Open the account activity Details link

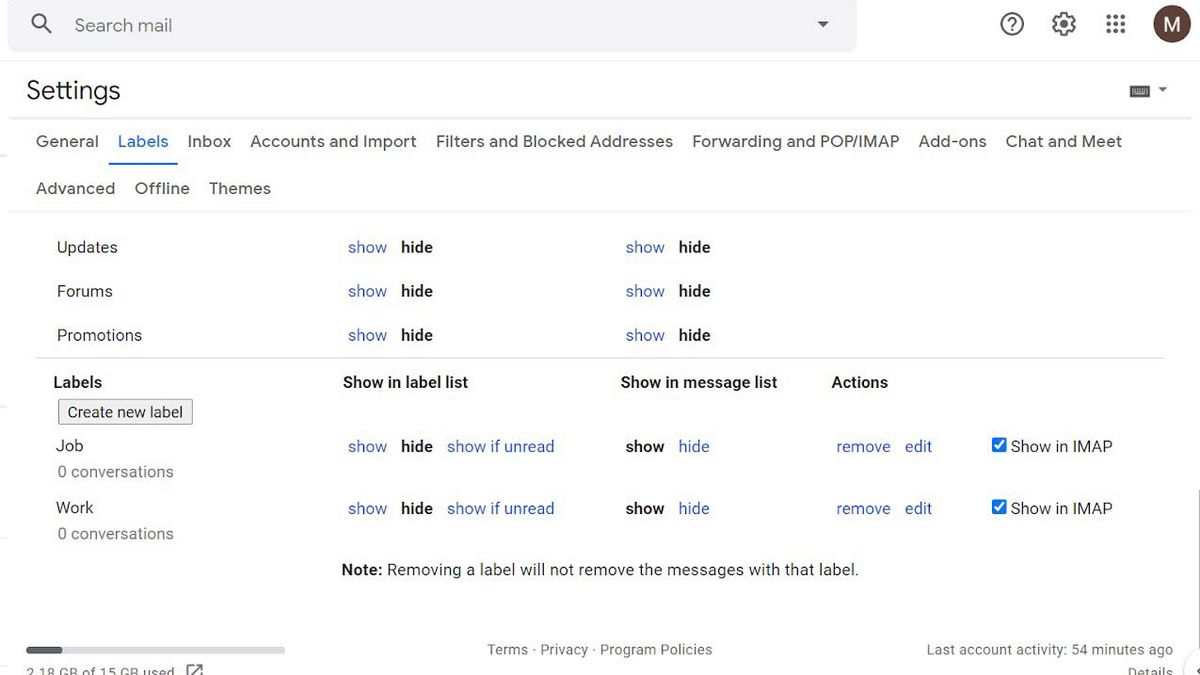1150,669
